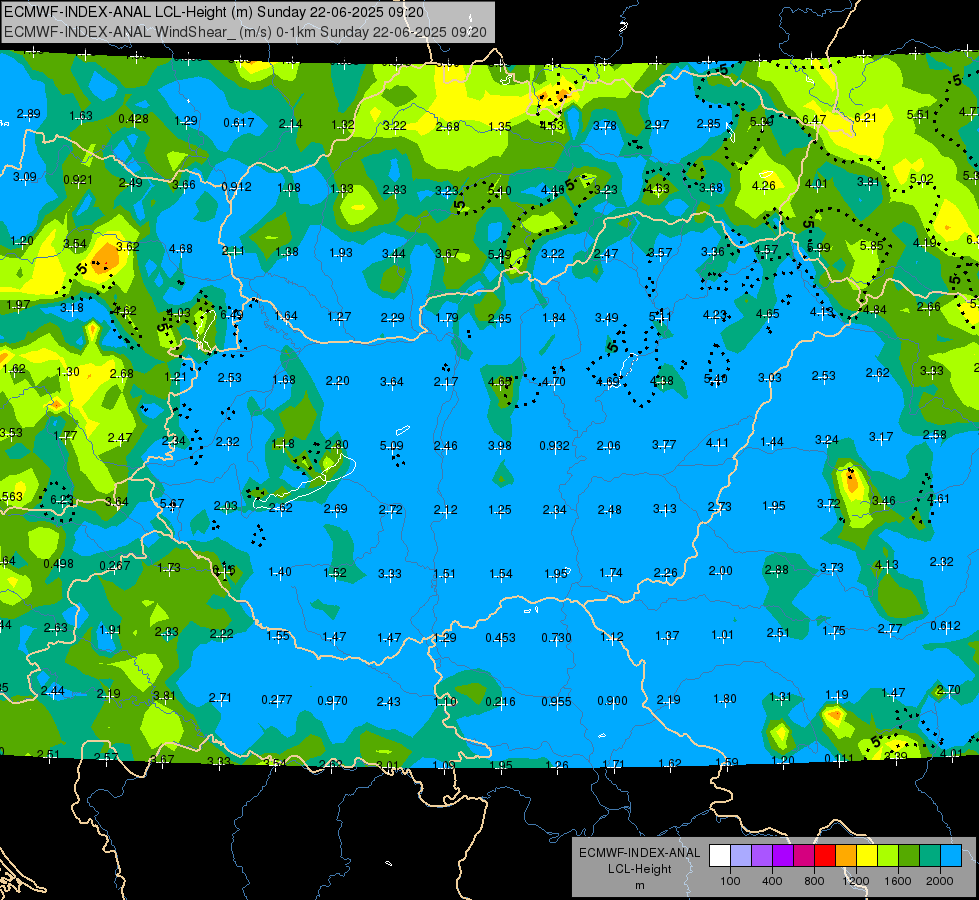Click the wind shear value '0.955'
The height and width of the screenshot is (900, 979).
(x=556, y=701)
